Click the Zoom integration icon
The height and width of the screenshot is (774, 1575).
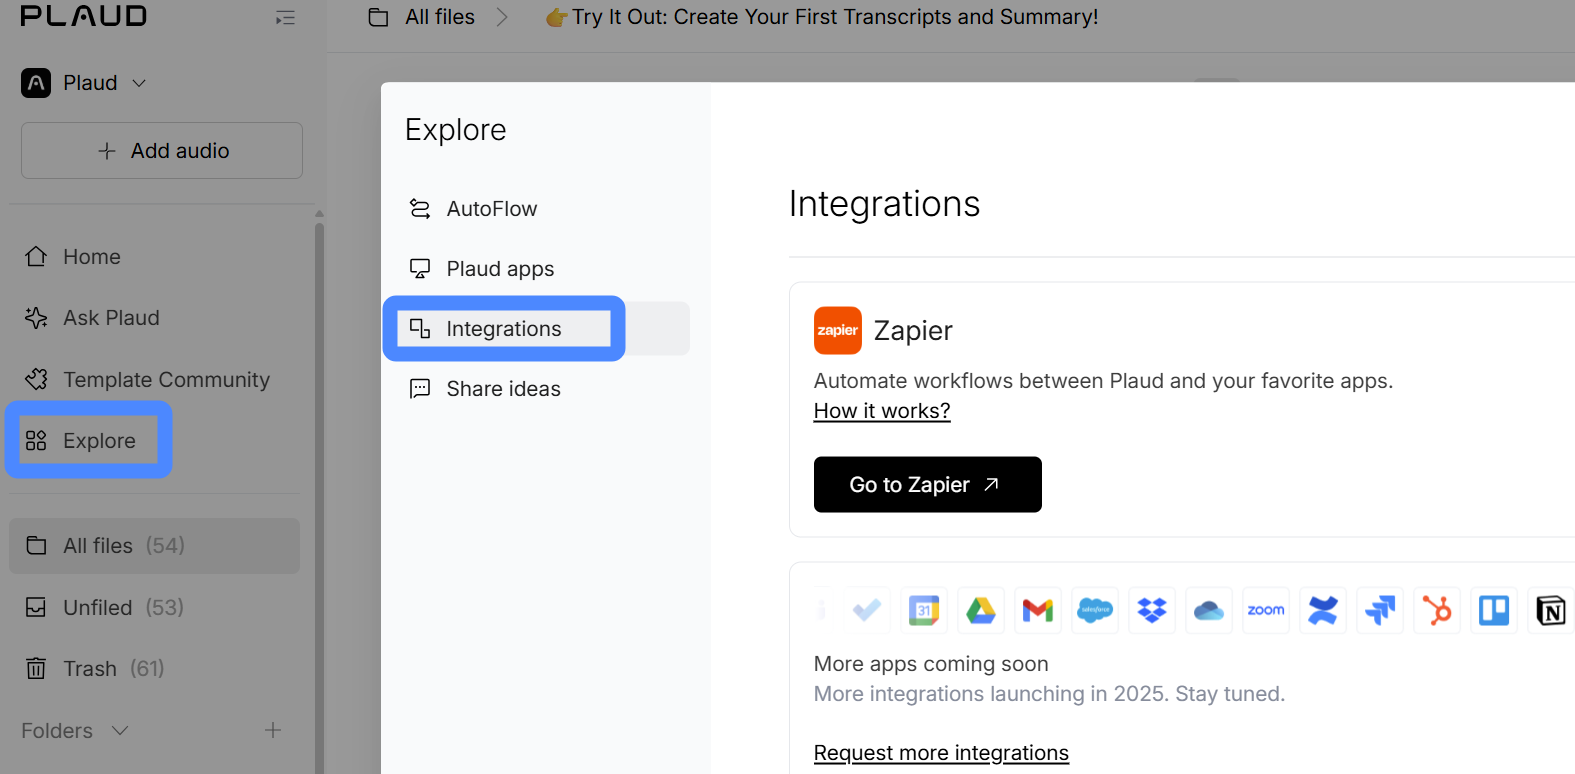coord(1266,610)
